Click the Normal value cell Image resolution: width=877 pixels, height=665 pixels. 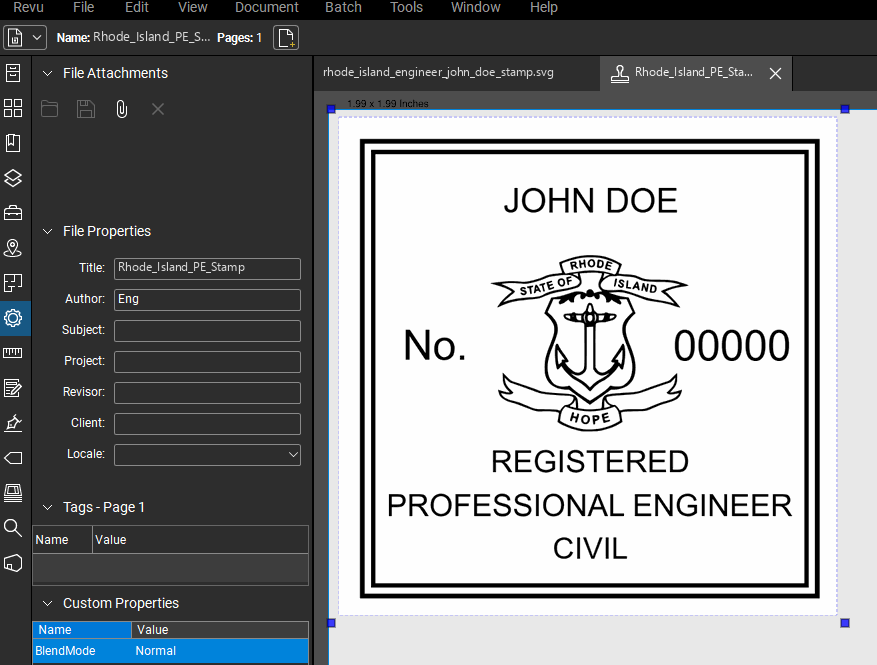click(x=220, y=651)
